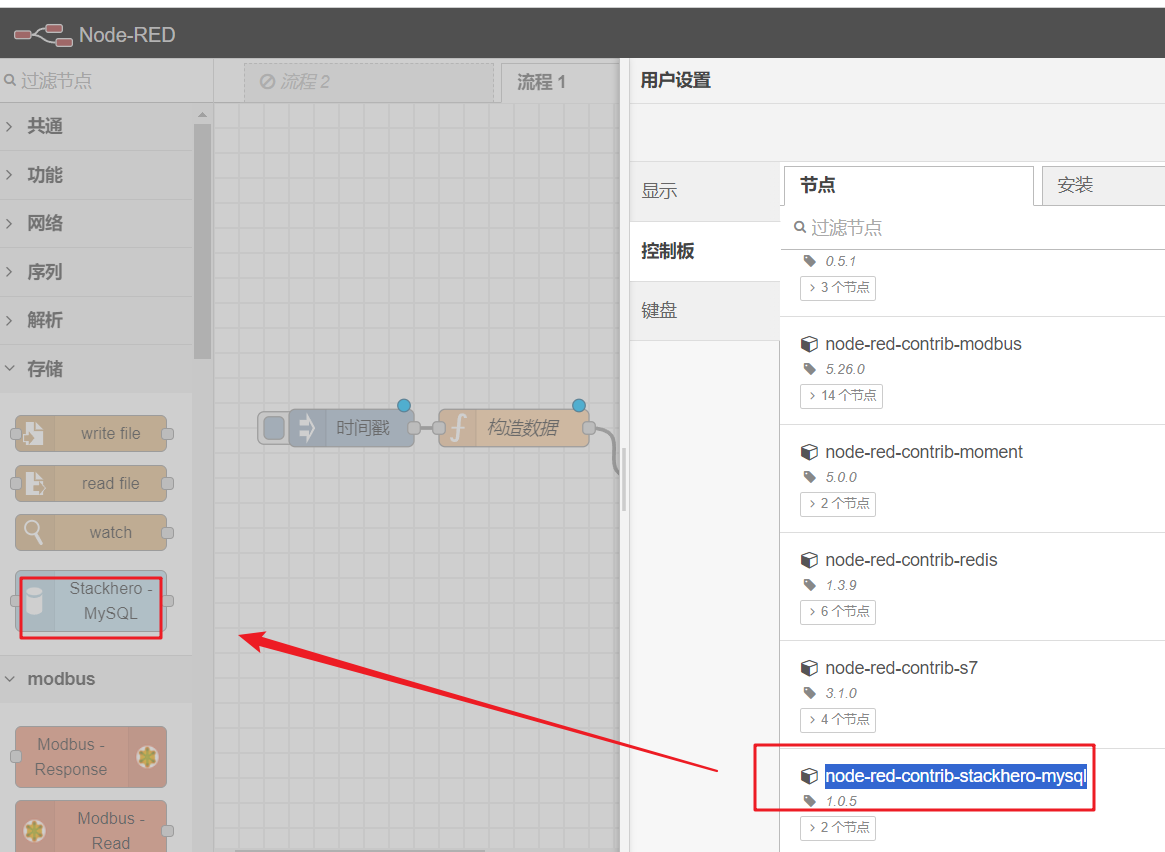
Task: Click the package icon for node-red-contrib-stackhero-mysql
Action: pos(809,775)
